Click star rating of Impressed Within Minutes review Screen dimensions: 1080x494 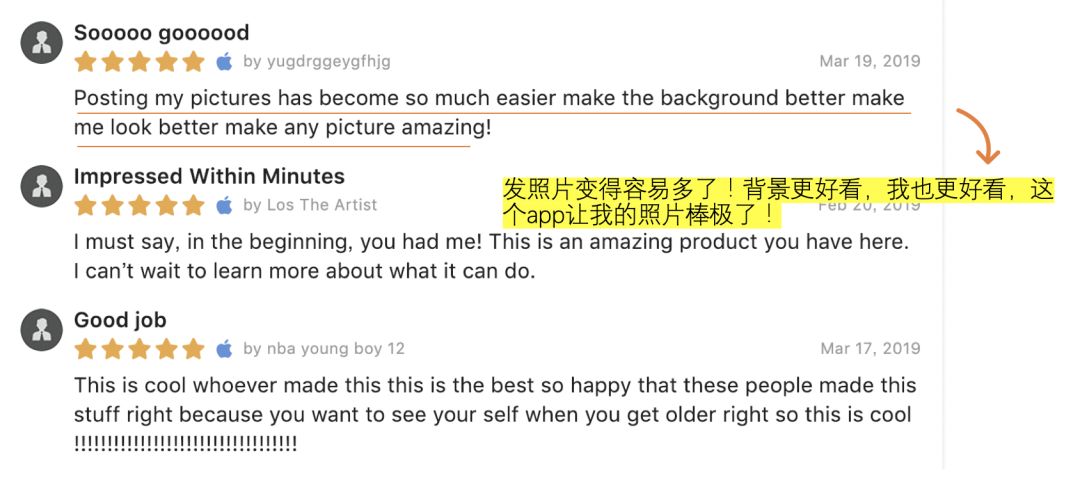[139, 206]
